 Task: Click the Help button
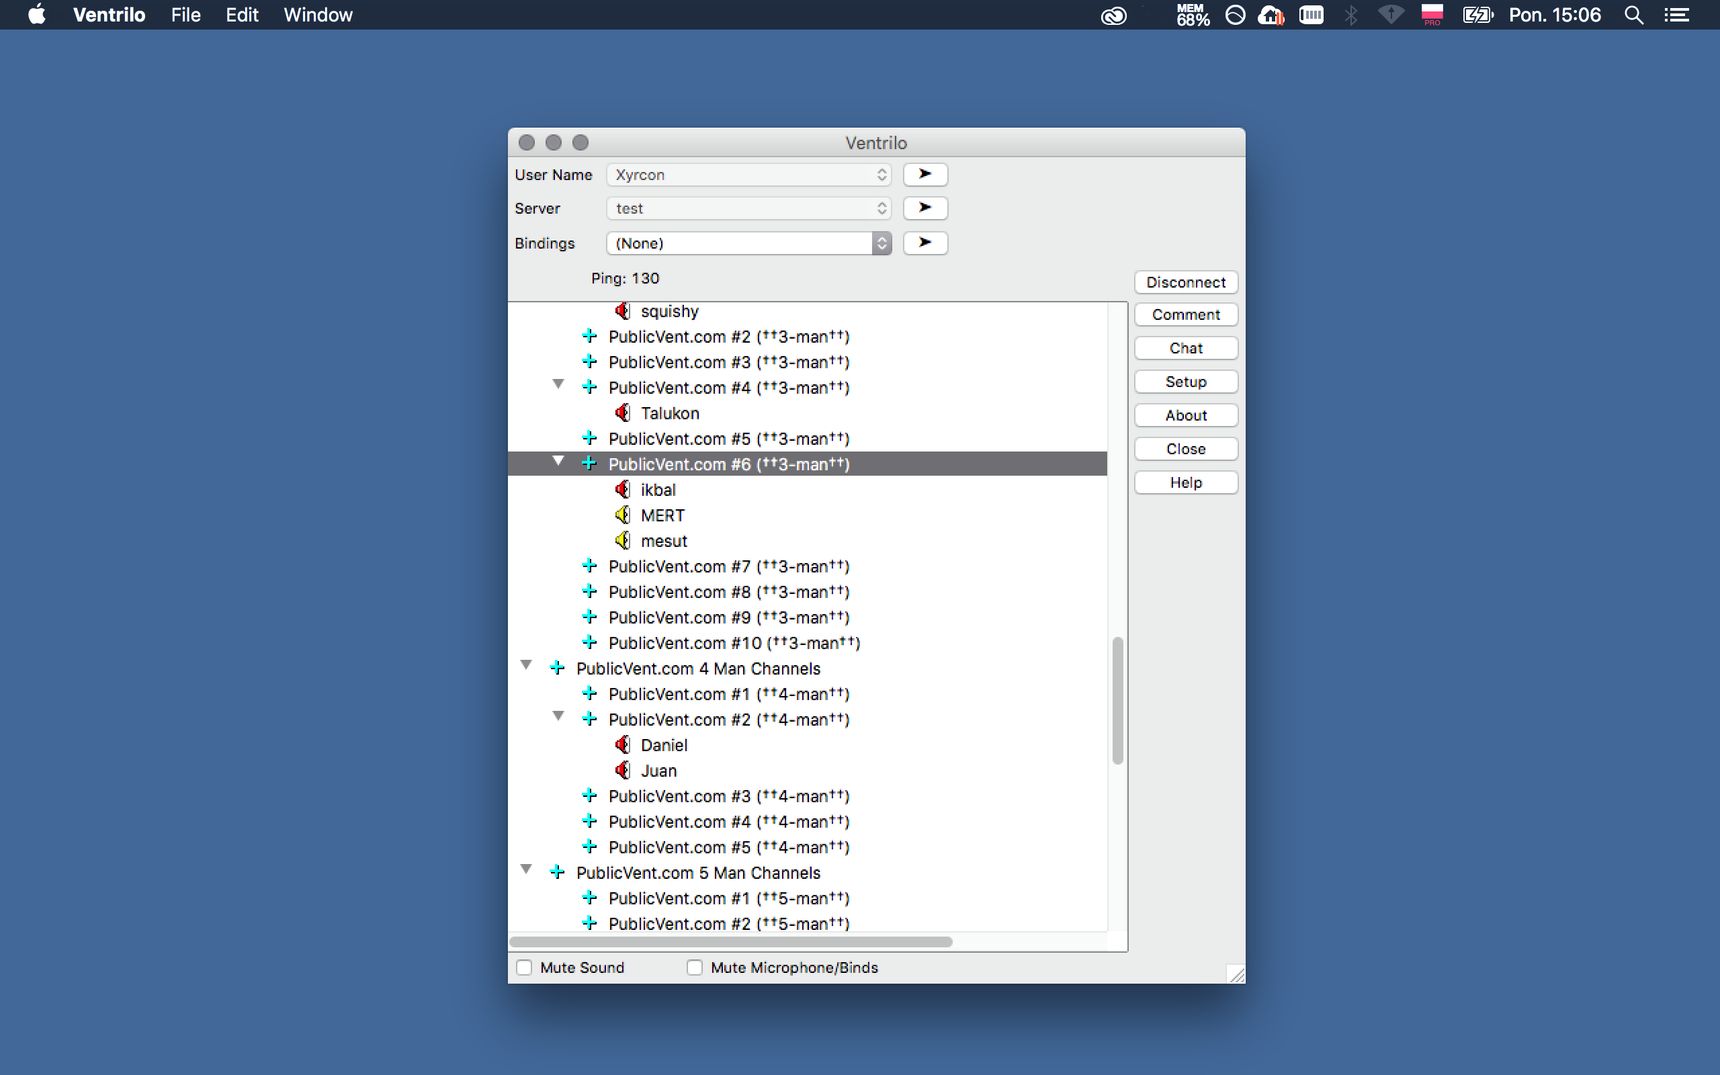[1186, 483]
